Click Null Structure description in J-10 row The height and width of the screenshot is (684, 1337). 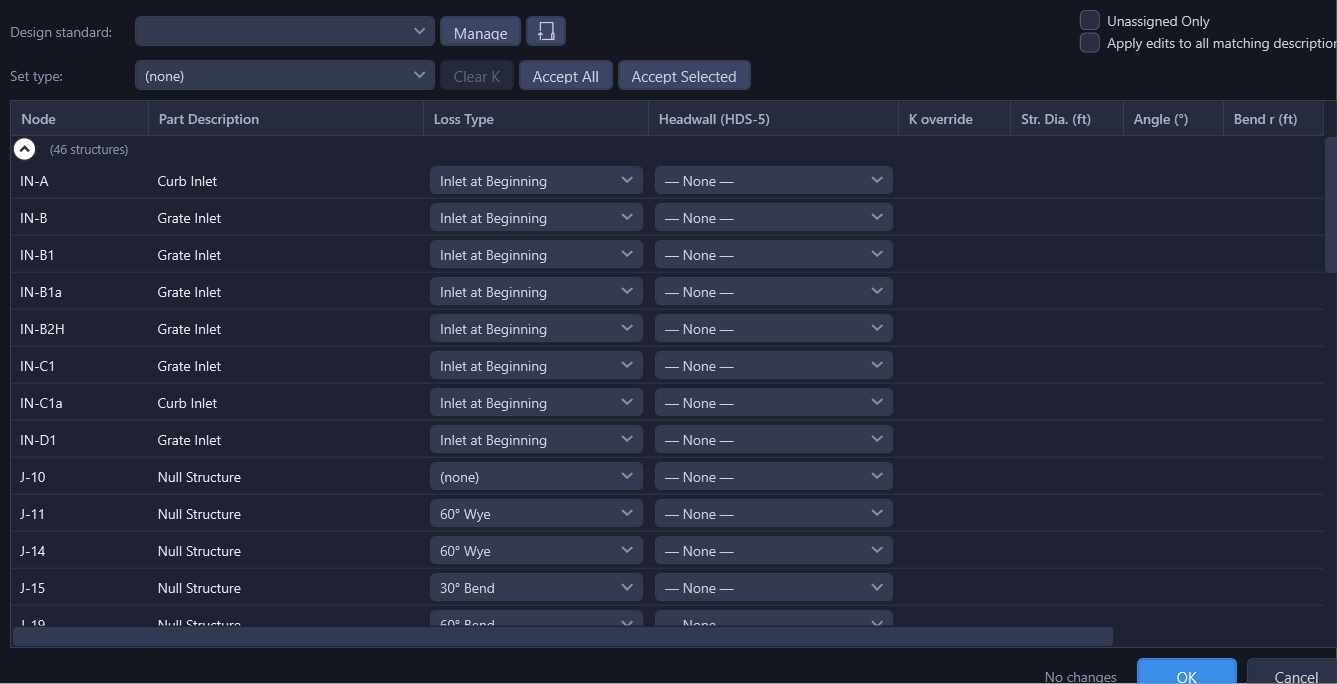pyautogui.click(x=199, y=477)
